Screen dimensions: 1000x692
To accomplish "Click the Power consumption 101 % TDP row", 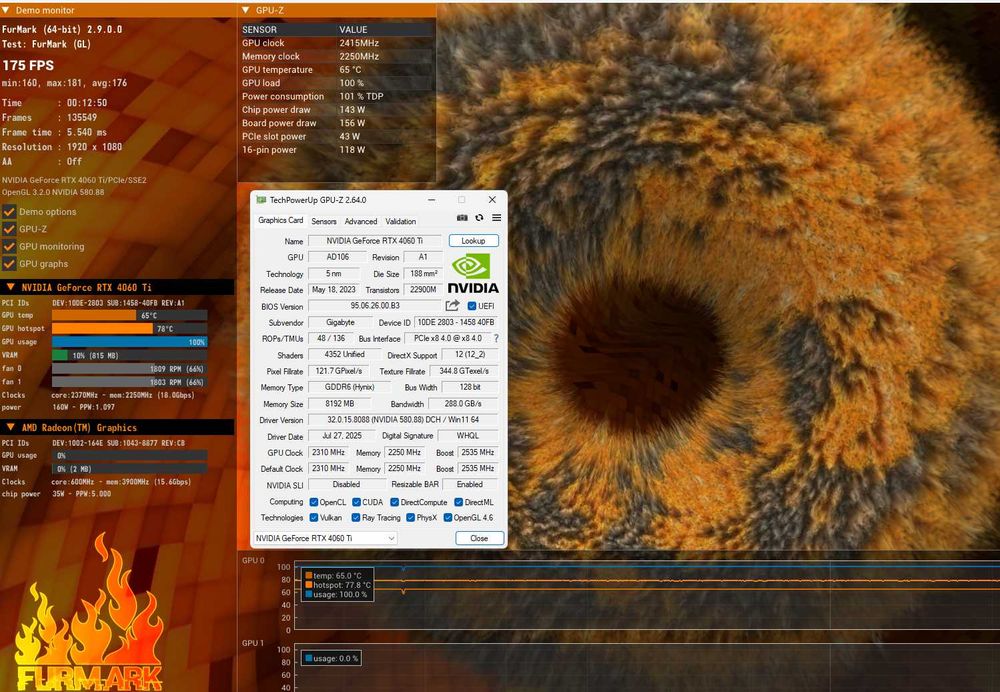I will point(337,96).
